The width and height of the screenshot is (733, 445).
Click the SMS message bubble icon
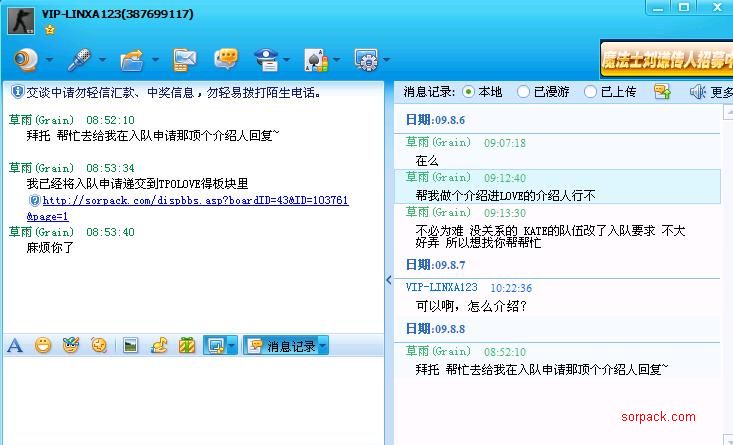(x=226, y=60)
